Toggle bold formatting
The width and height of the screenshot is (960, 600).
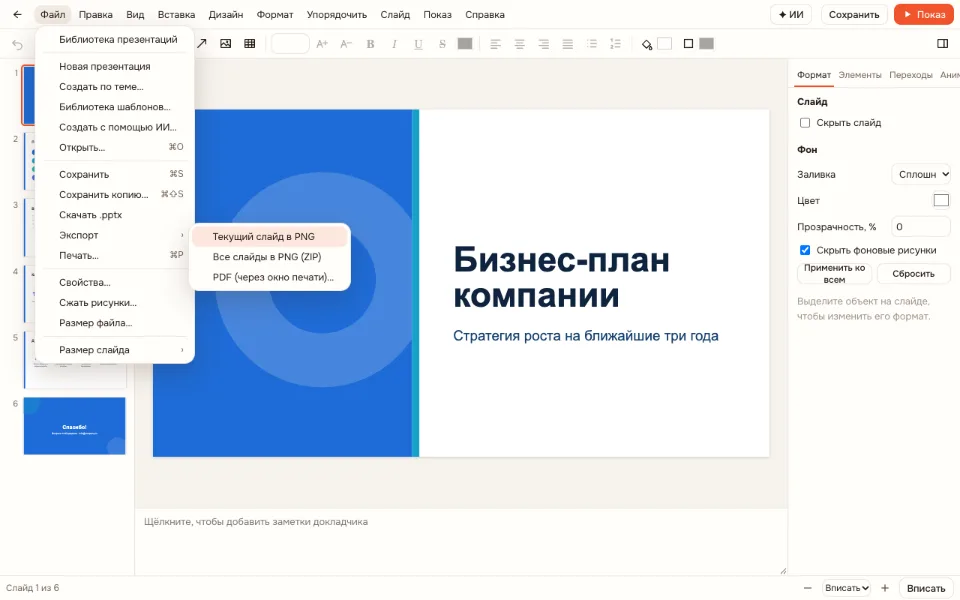tap(370, 43)
